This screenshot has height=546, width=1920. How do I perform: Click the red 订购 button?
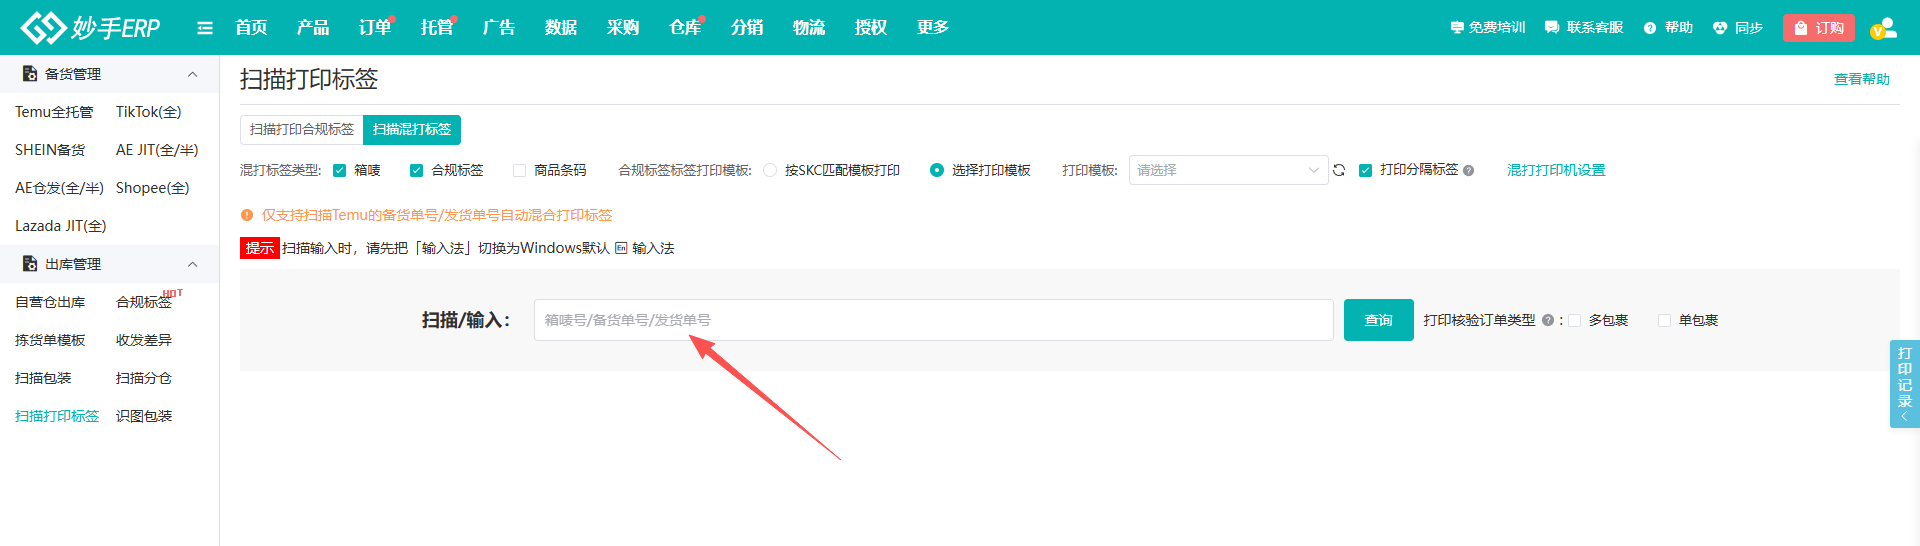pyautogui.click(x=1818, y=28)
